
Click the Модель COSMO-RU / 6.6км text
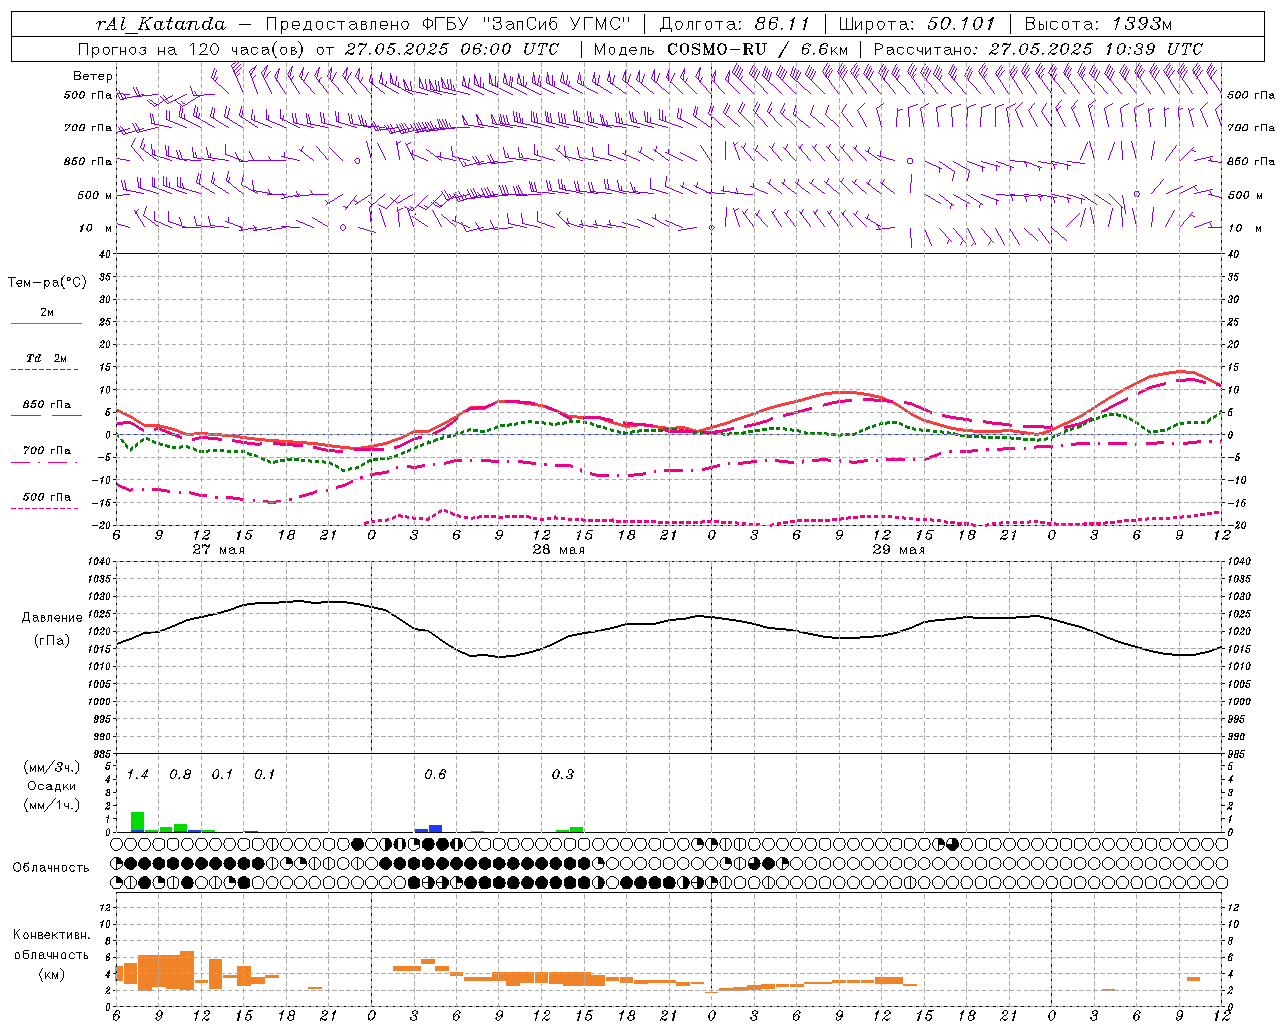pyautogui.click(x=721, y=49)
